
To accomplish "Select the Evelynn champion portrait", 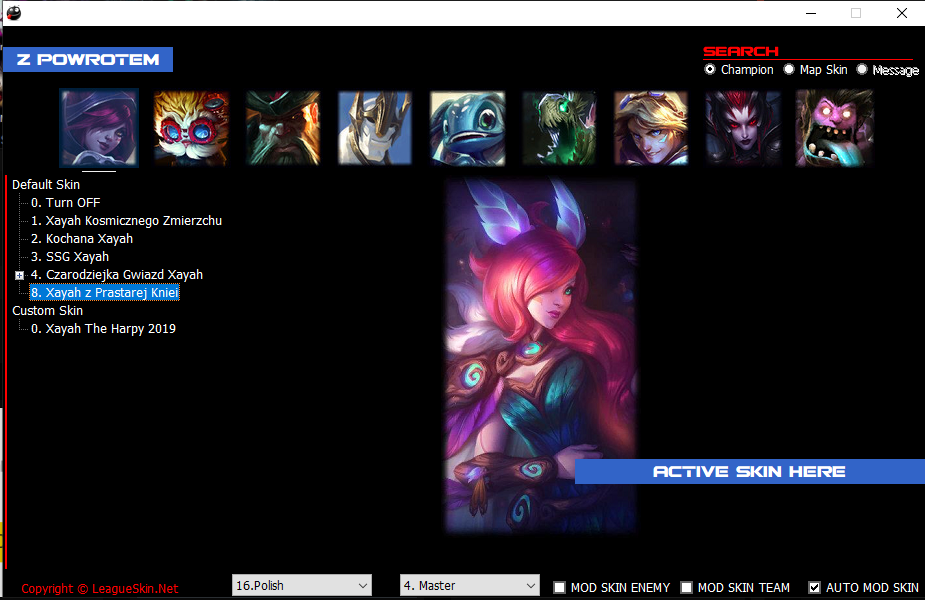I will [x=743, y=128].
